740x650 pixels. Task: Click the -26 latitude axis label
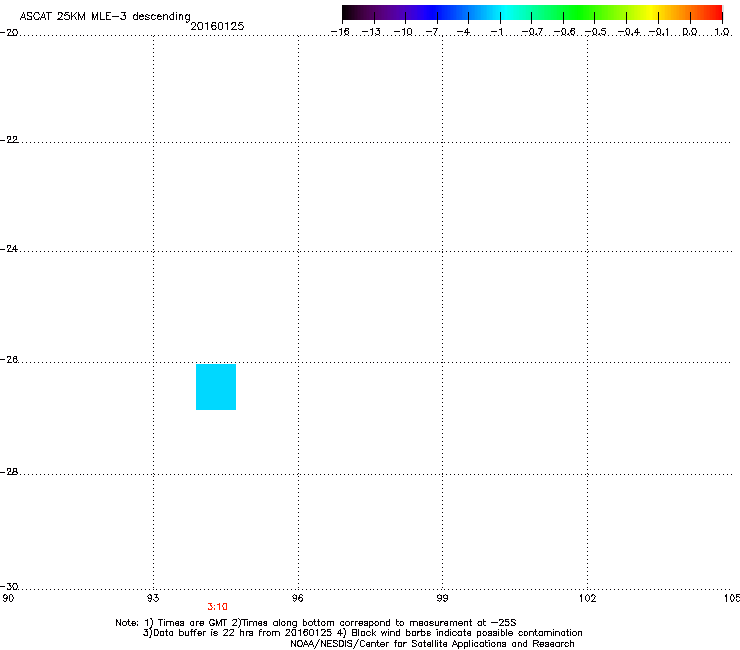(9, 360)
